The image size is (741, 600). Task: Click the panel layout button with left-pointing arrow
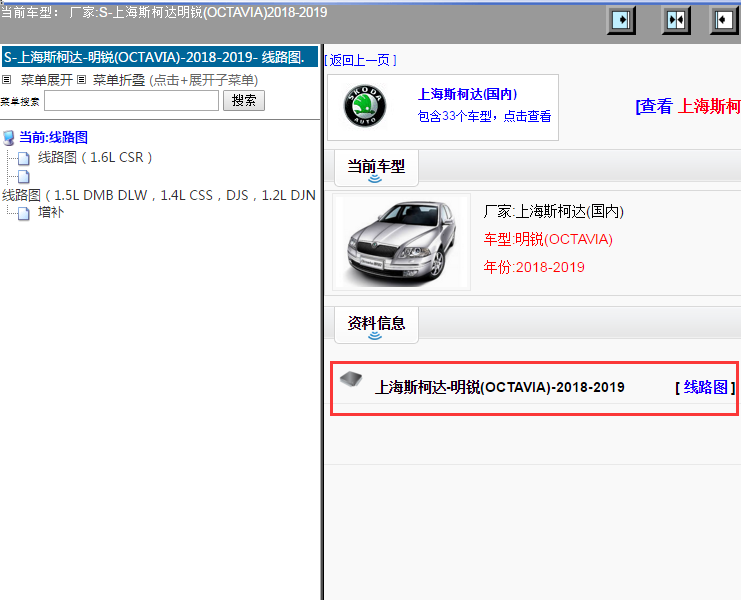point(724,20)
